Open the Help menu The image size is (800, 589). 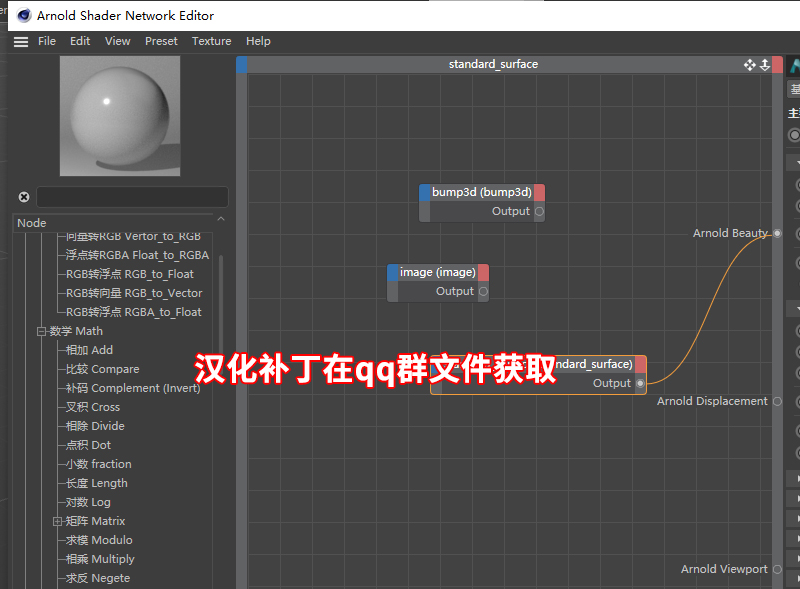click(x=258, y=41)
